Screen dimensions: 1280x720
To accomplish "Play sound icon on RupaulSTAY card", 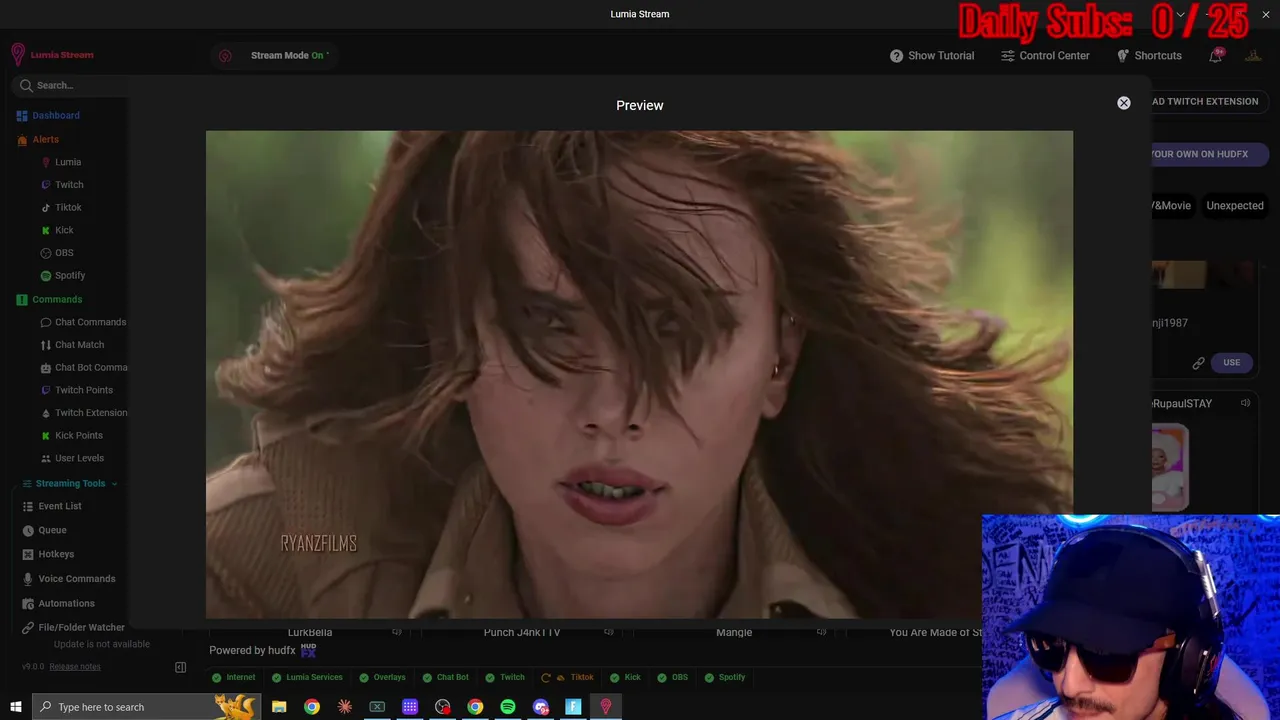I will click(1245, 403).
